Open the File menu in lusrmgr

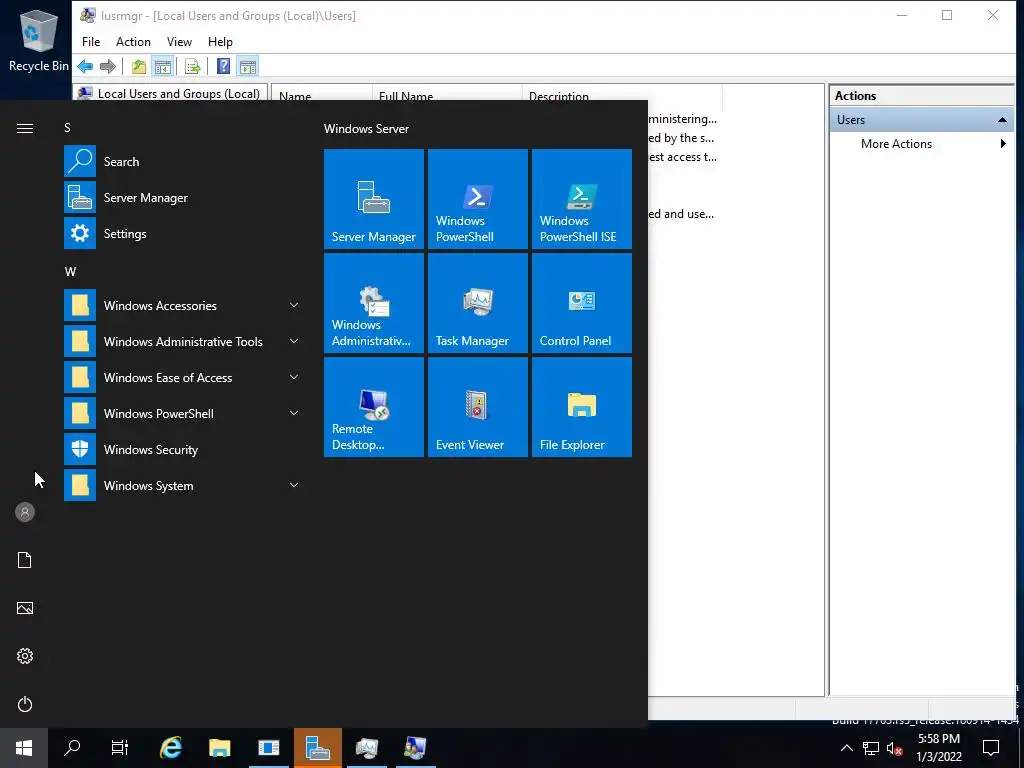point(91,42)
